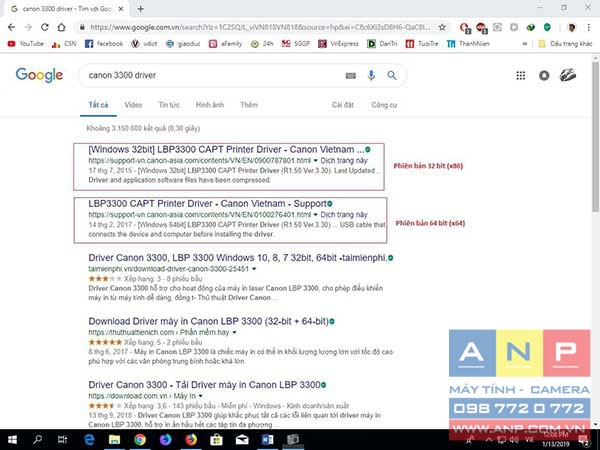600x450 pixels.
Task: Go back with the browser back arrow
Action: (11, 27)
